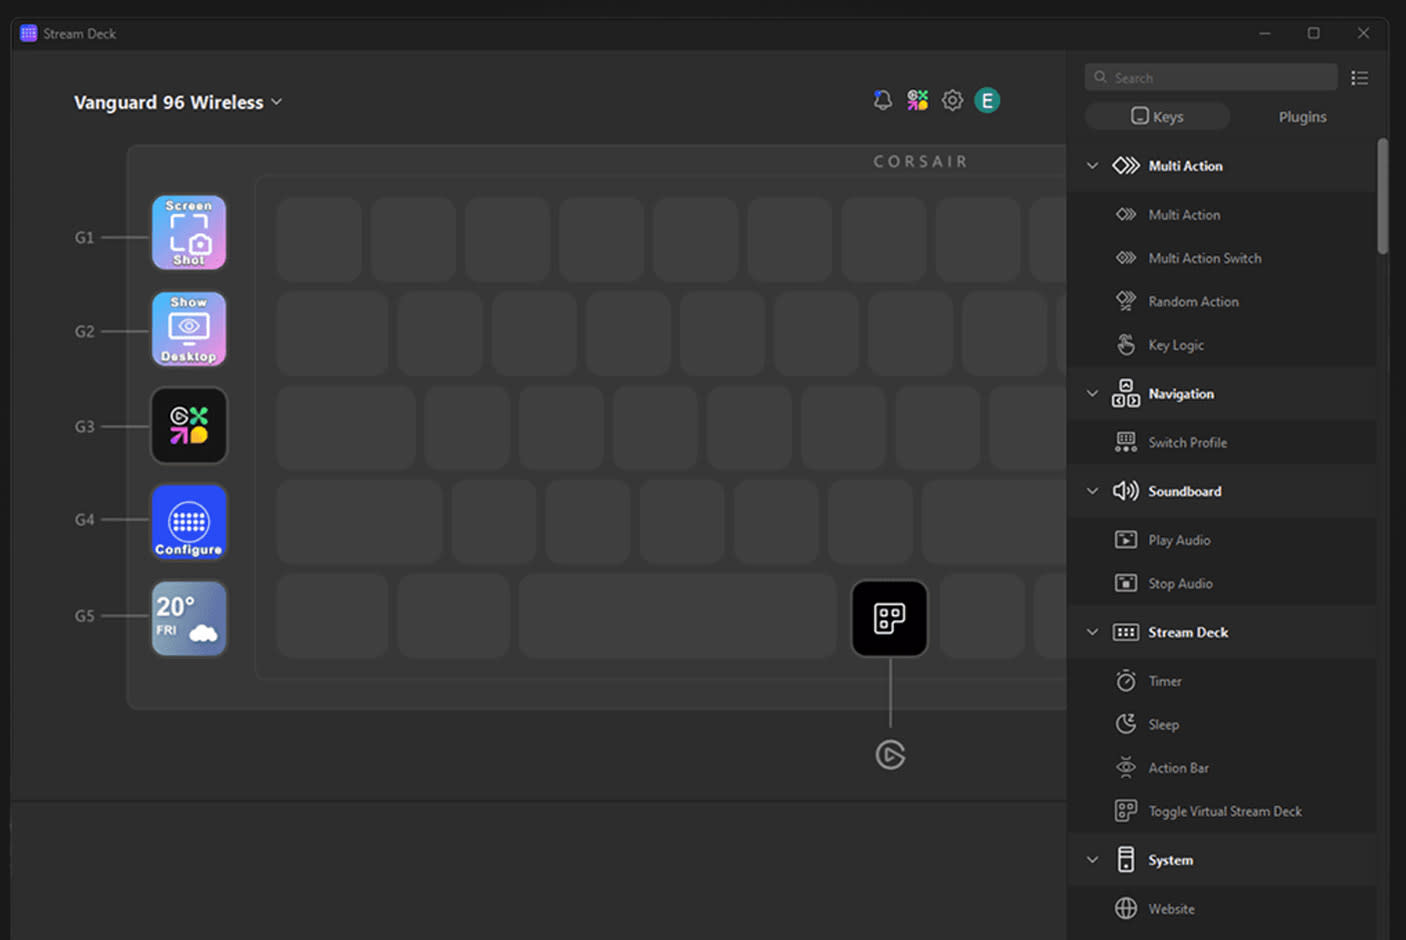
Task: Collapse the Navigation category chevron
Action: [1092, 394]
